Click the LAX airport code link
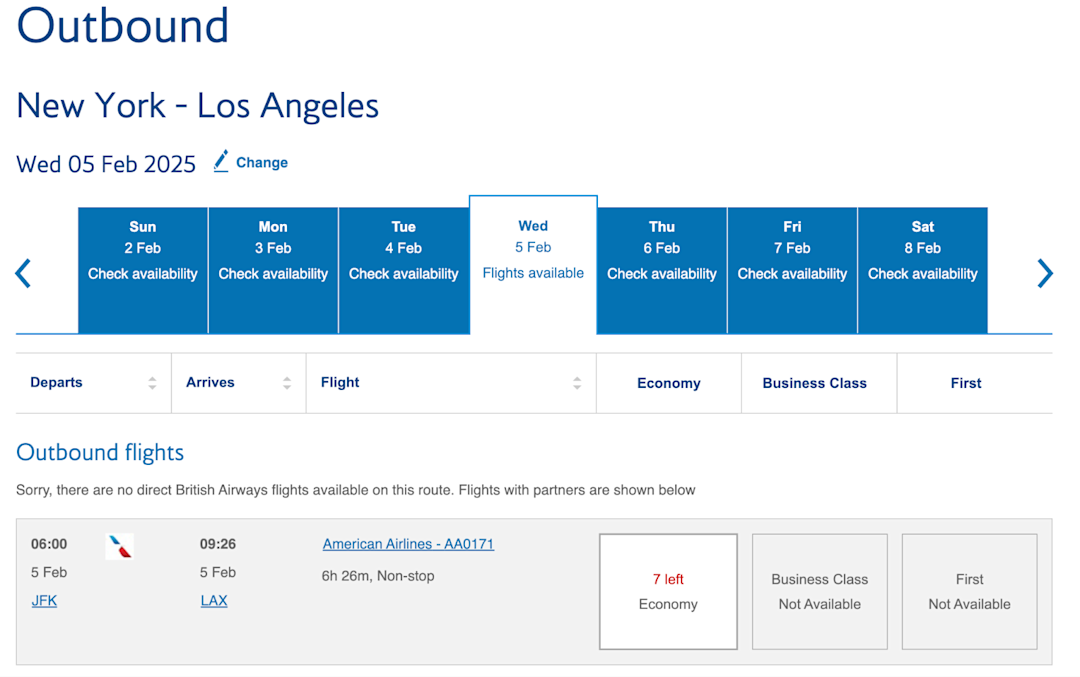Screen dimensions: 1080x677 pyautogui.click(x=213, y=601)
